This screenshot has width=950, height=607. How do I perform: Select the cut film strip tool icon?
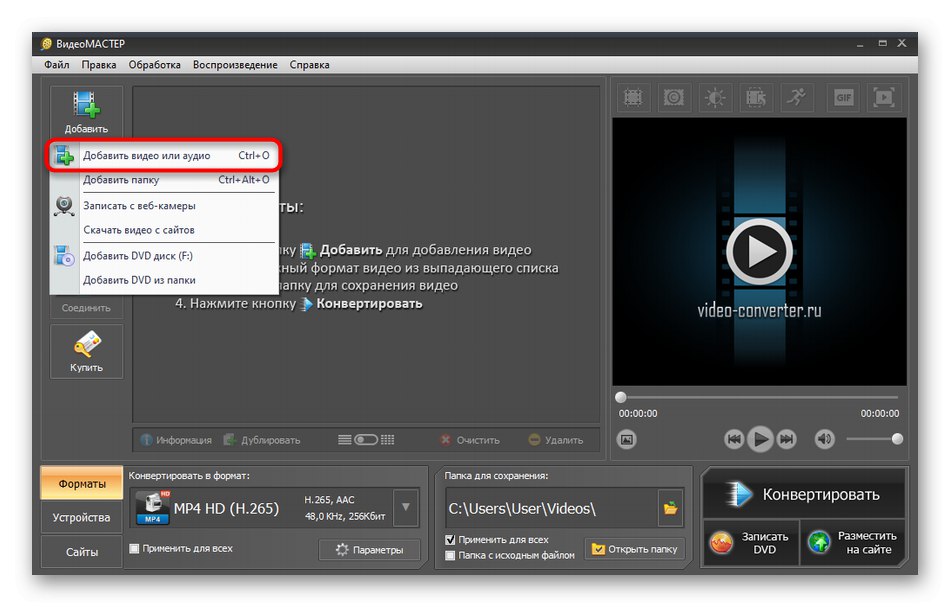click(x=756, y=98)
